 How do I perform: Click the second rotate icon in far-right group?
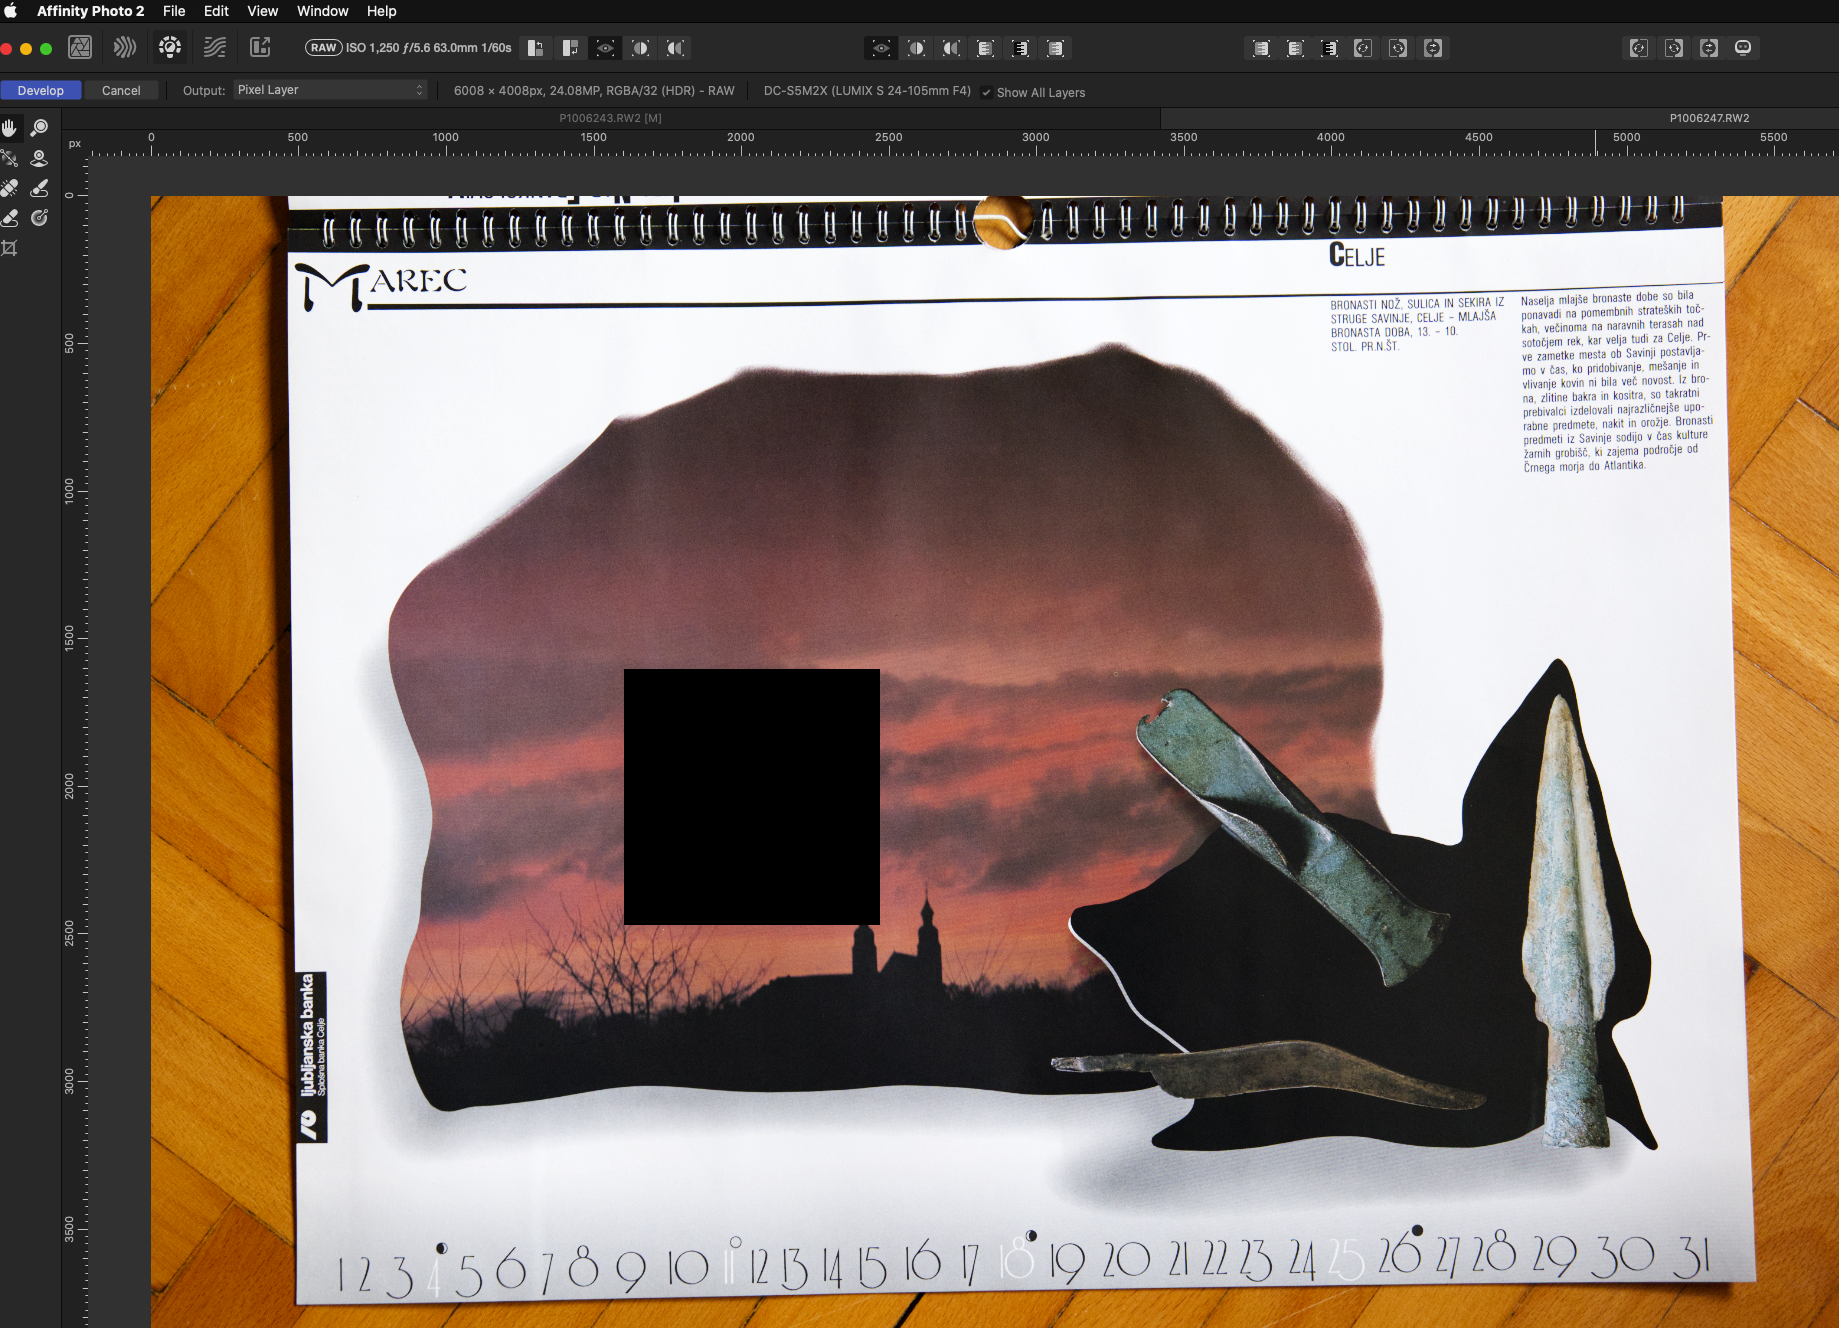pyautogui.click(x=1674, y=48)
